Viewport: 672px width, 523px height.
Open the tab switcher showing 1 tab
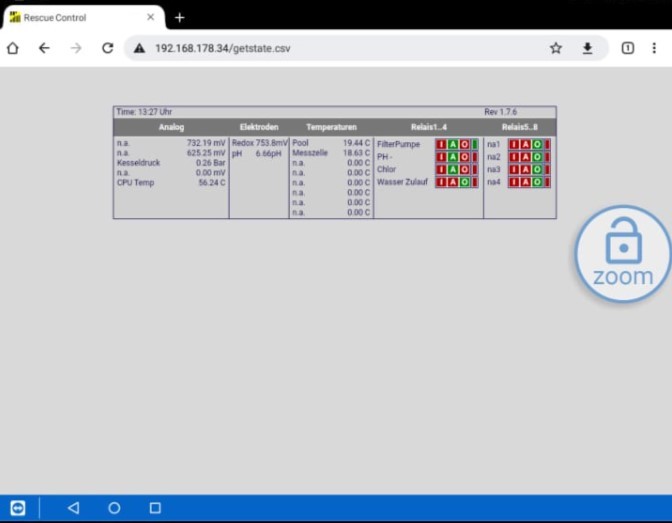[x=628, y=48]
